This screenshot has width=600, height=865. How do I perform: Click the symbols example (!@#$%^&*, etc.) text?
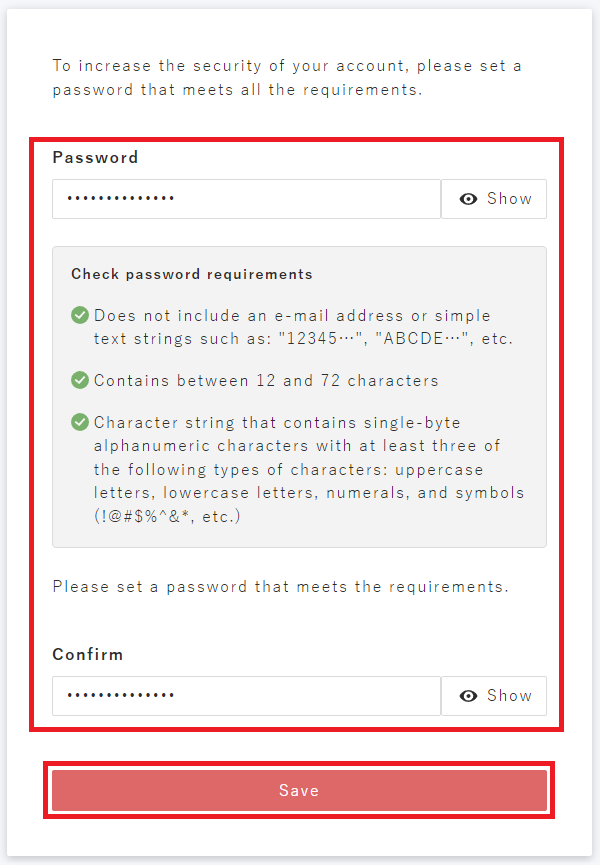pyautogui.click(x=152, y=517)
